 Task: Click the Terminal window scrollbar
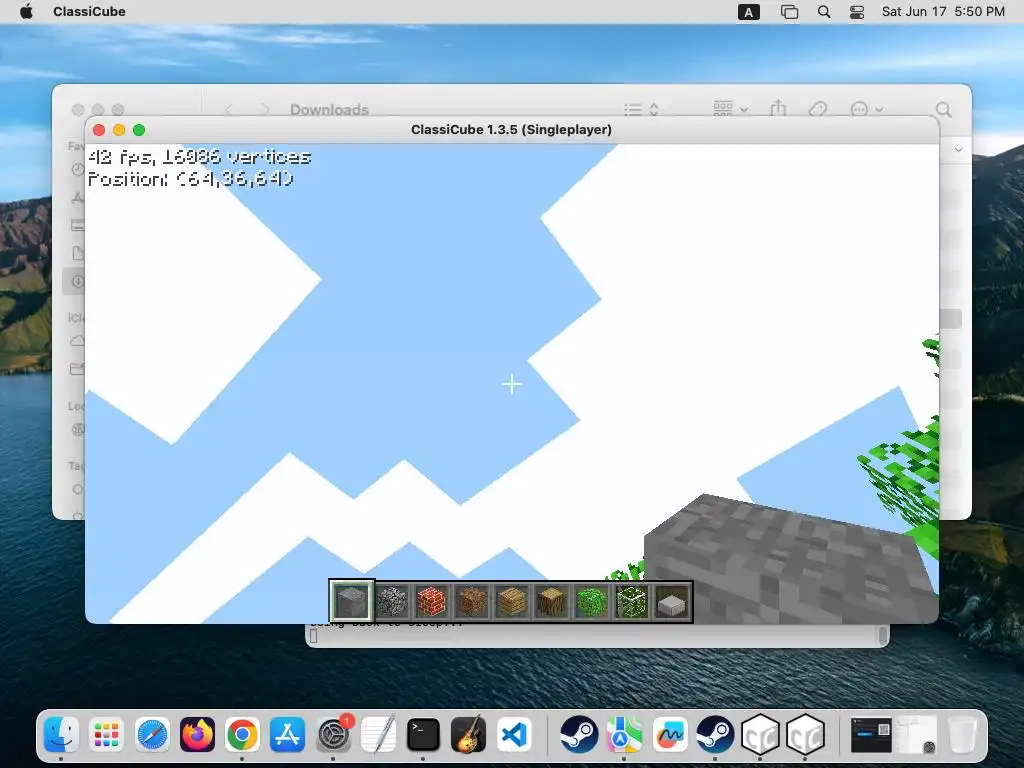pyautogui.click(x=883, y=635)
